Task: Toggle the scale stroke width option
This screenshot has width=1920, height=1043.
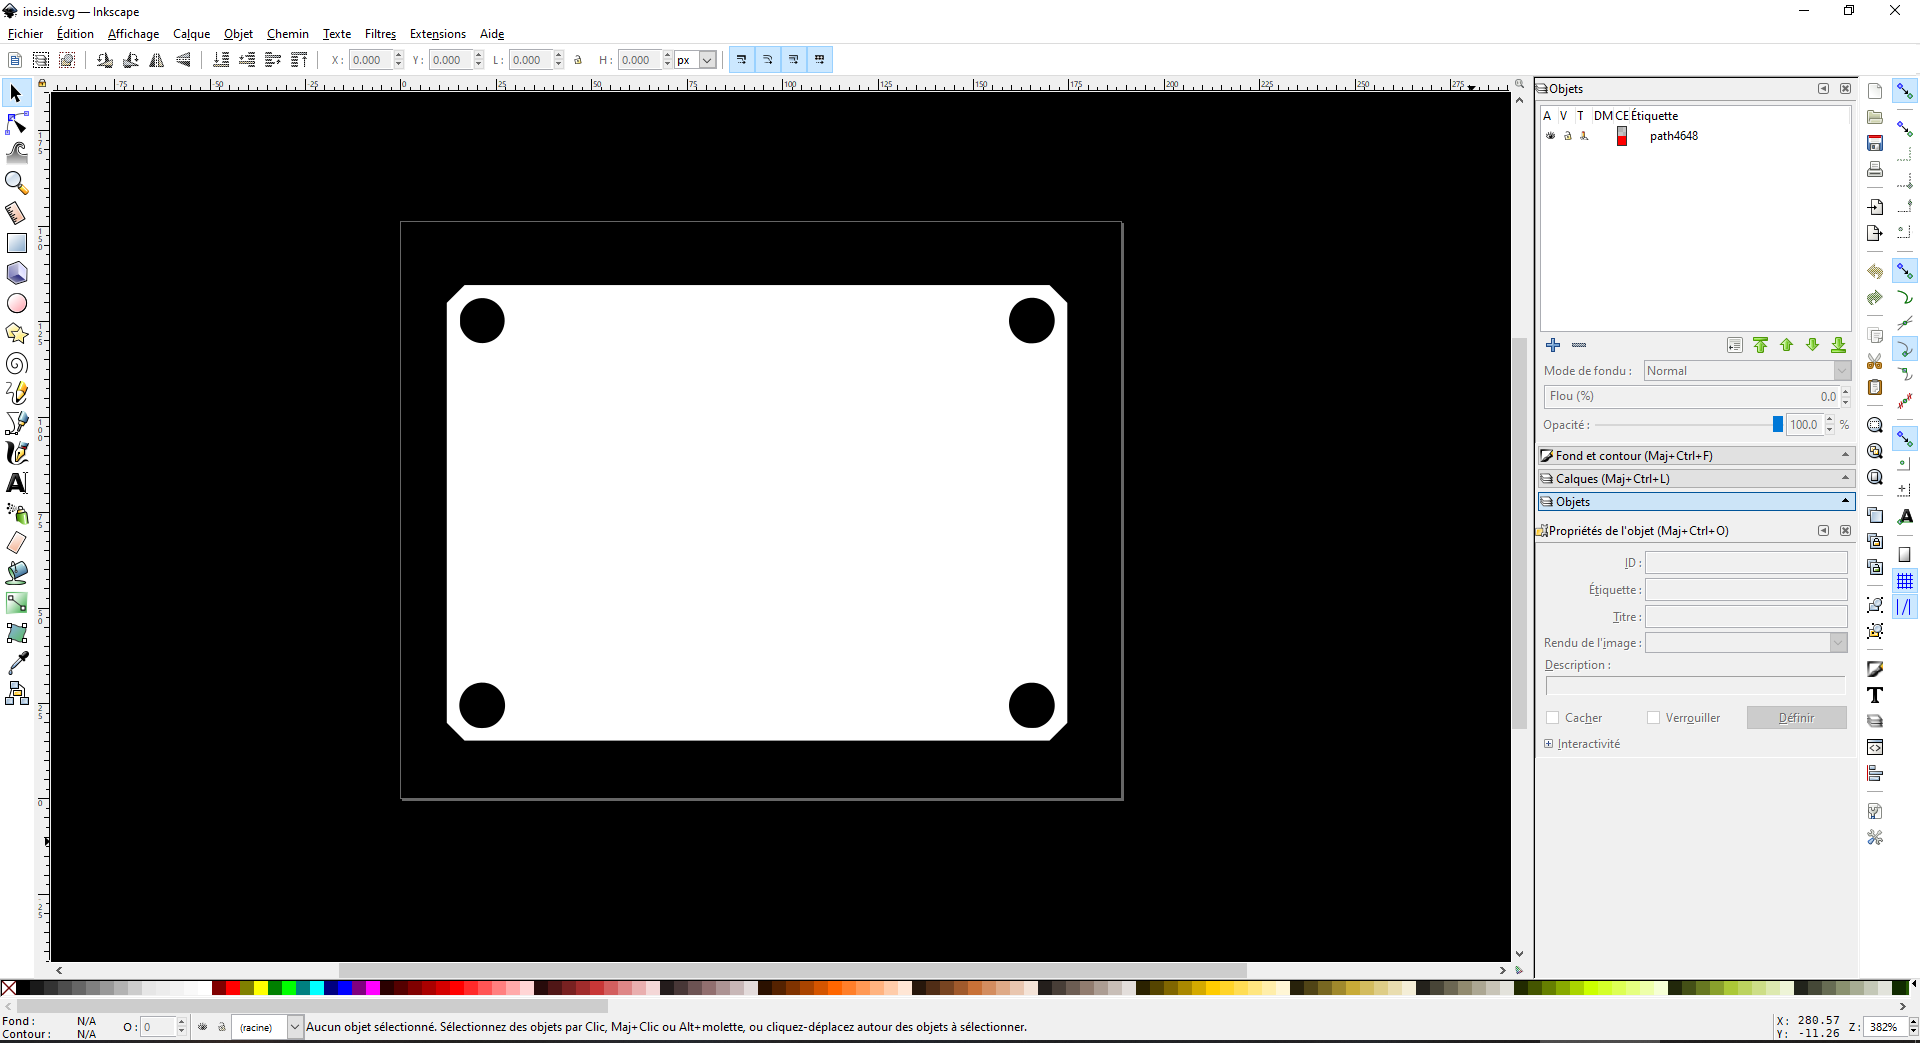Action: click(741, 60)
